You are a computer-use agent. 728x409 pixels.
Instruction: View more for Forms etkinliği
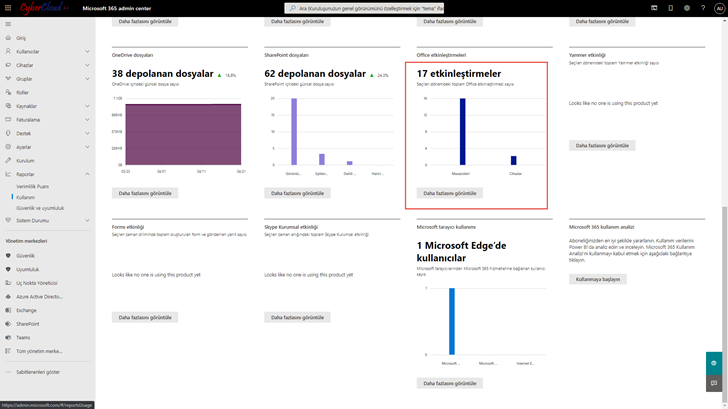[145, 318]
